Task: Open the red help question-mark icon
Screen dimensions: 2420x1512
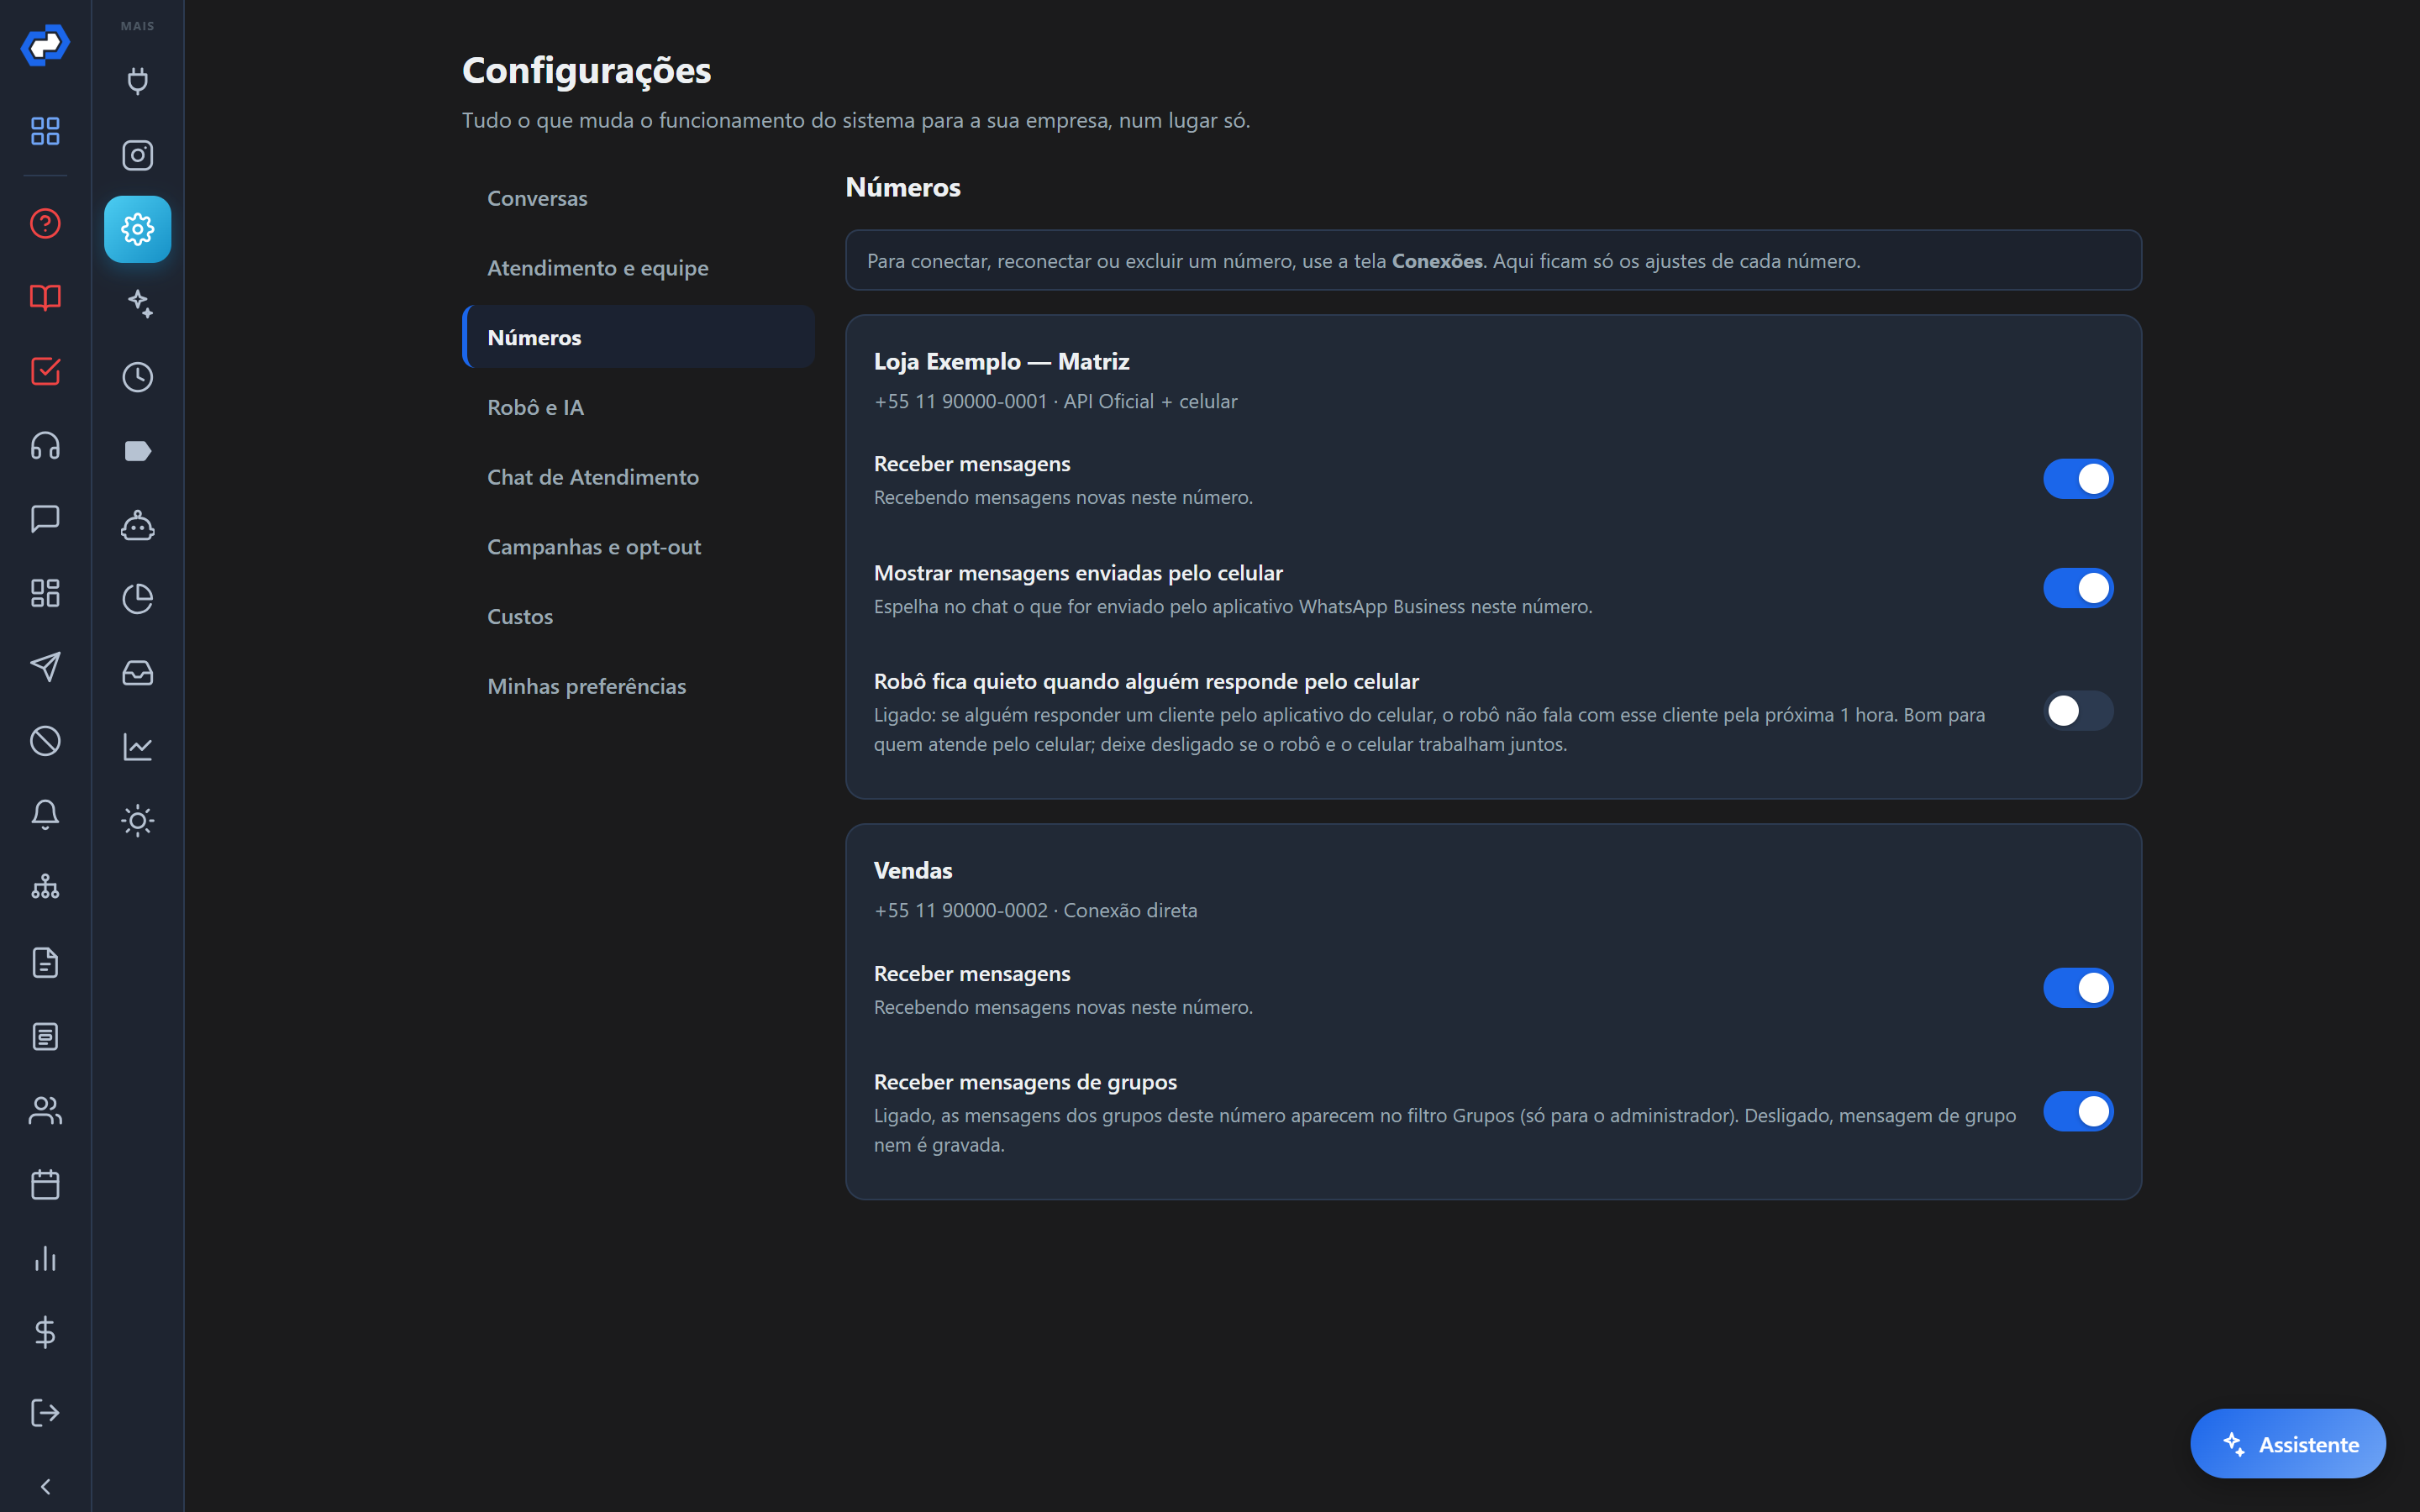Action: pos(45,223)
